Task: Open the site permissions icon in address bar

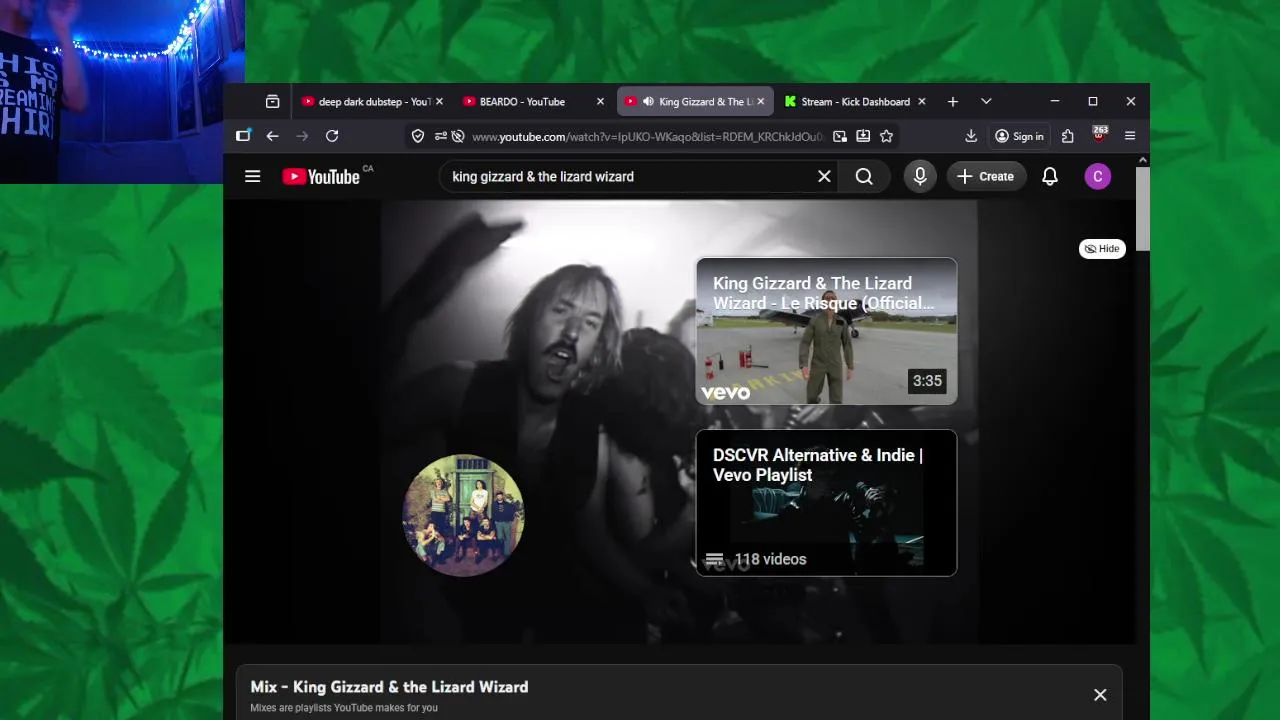Action: point(439,136)
